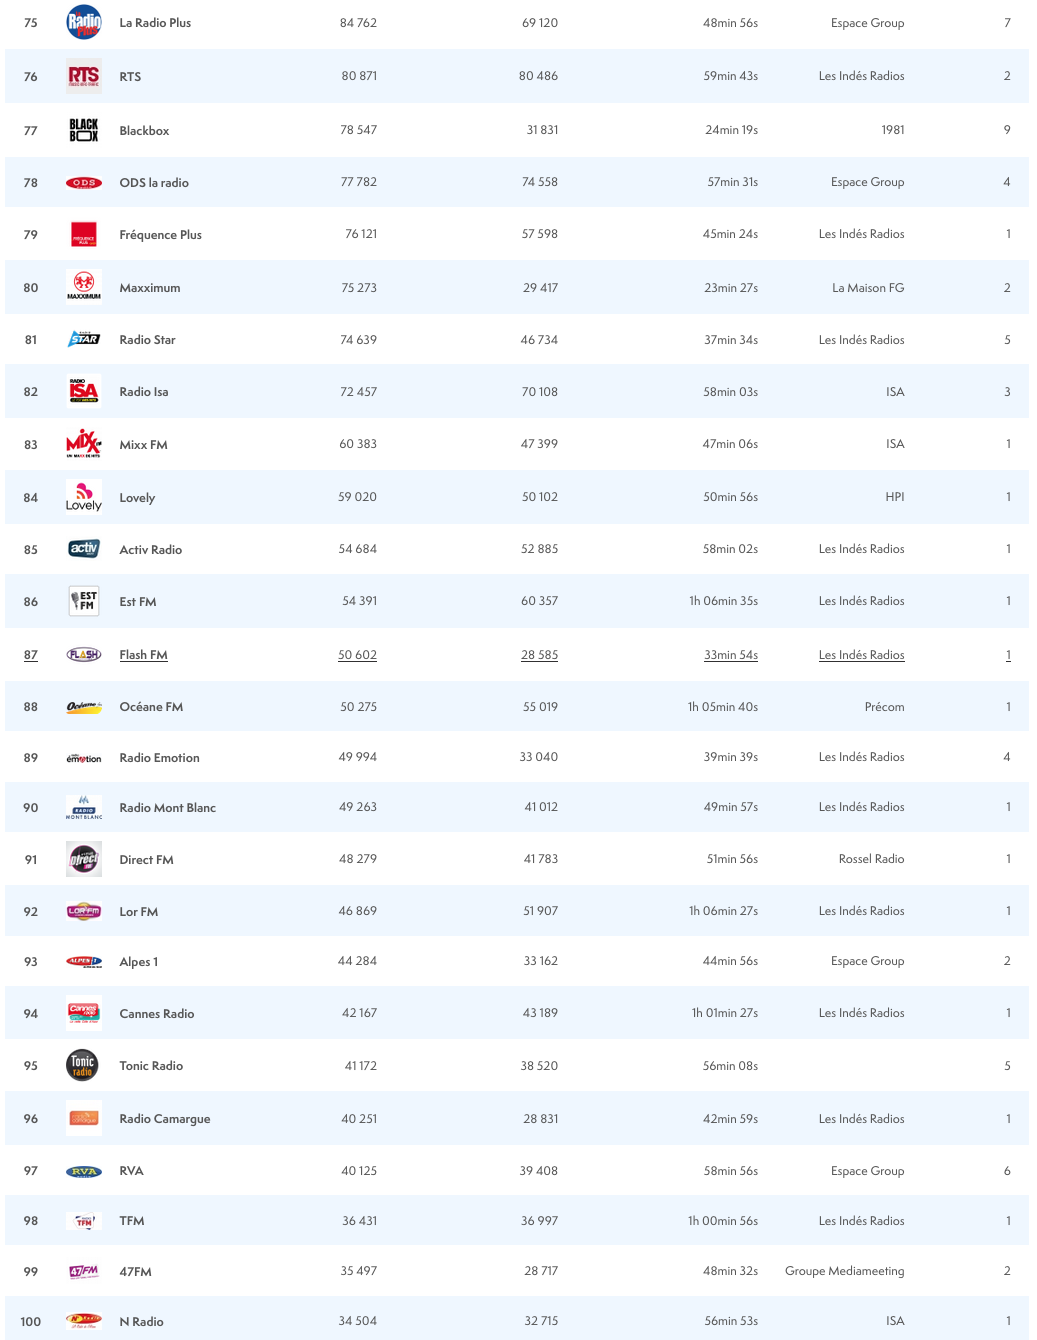Image resolution: width=1037 pixels, height=1340 pixels.
Task: Click Groupe Mediameeting group label
Action: [844, 1271]
